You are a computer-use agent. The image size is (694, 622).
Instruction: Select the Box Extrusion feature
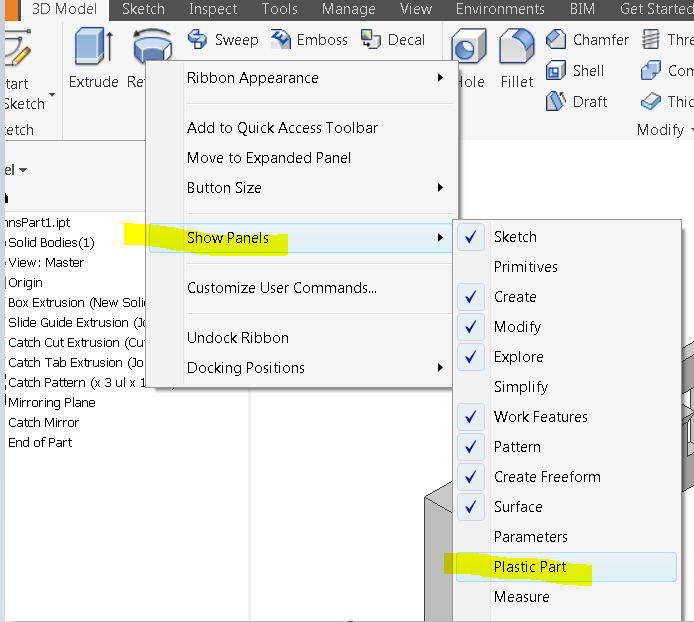click(77, 302)
